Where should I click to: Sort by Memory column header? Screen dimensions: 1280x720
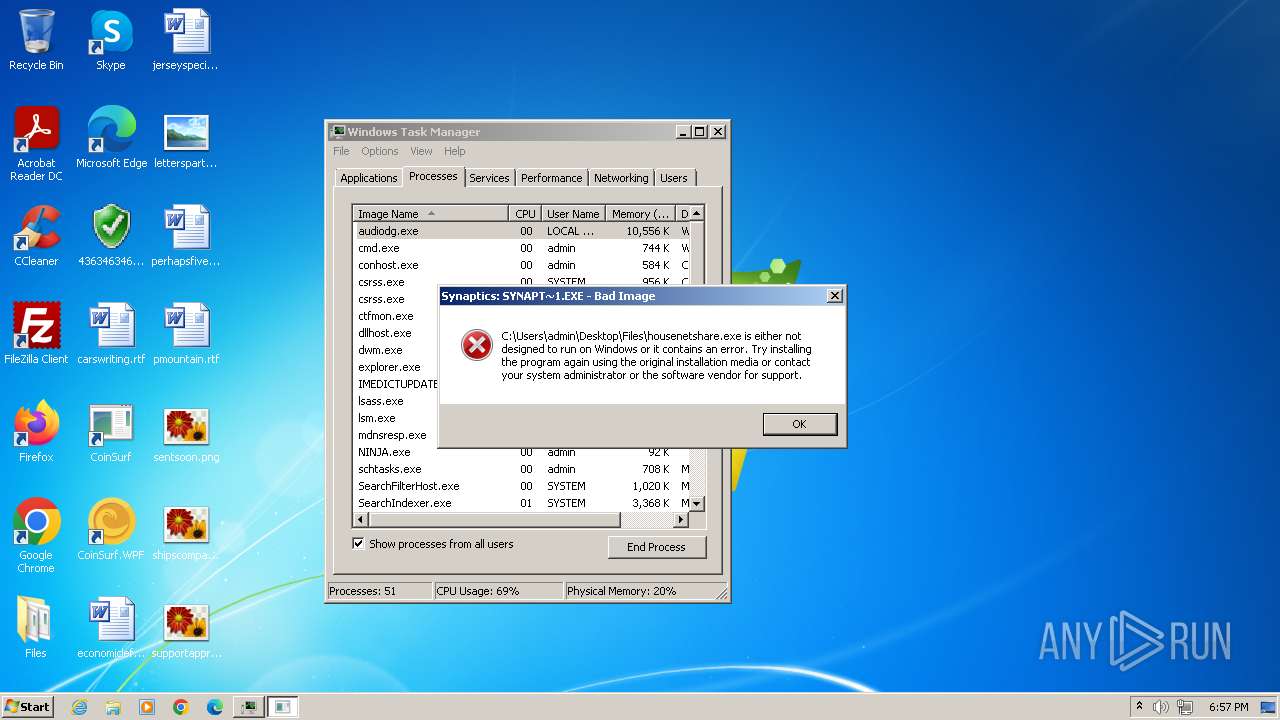point(641,213)
